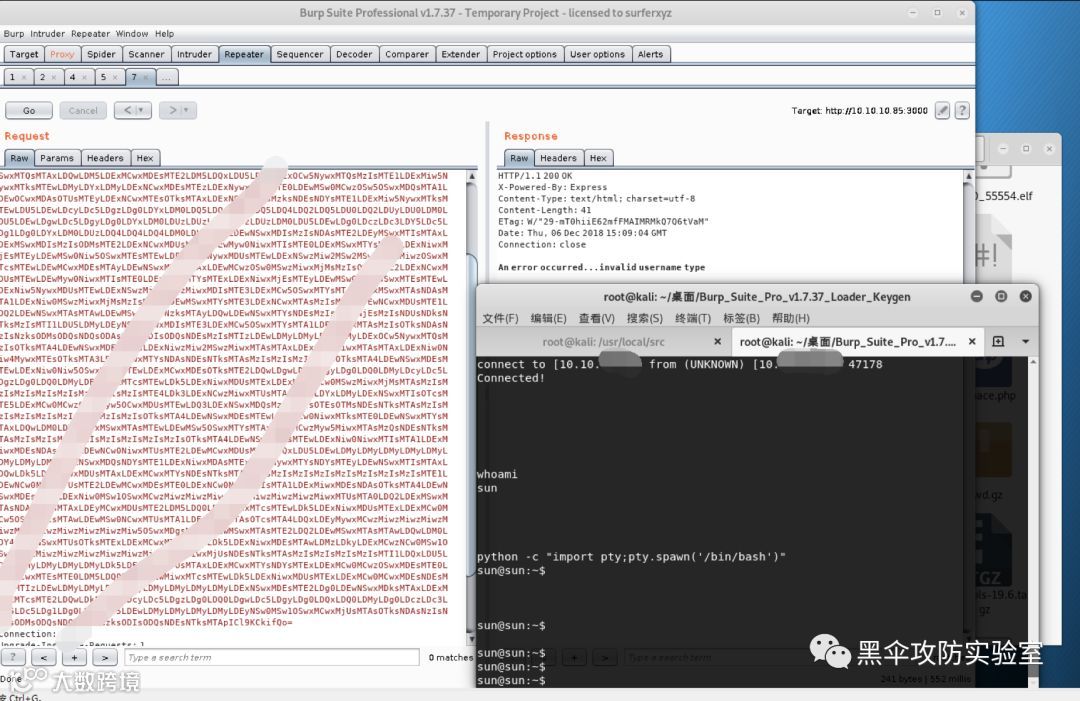Go back in Repeater request history

pos(133,110)
